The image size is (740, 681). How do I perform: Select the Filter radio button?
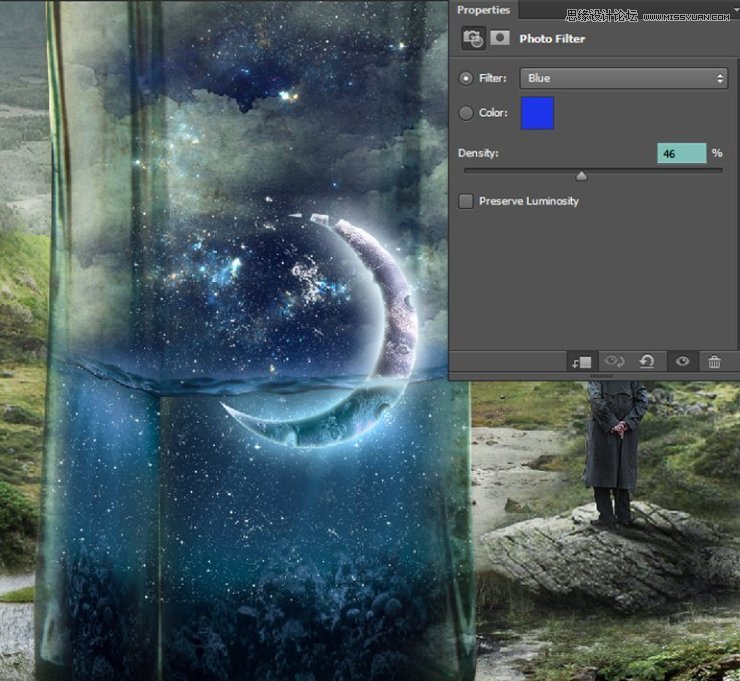pos(466,78)
